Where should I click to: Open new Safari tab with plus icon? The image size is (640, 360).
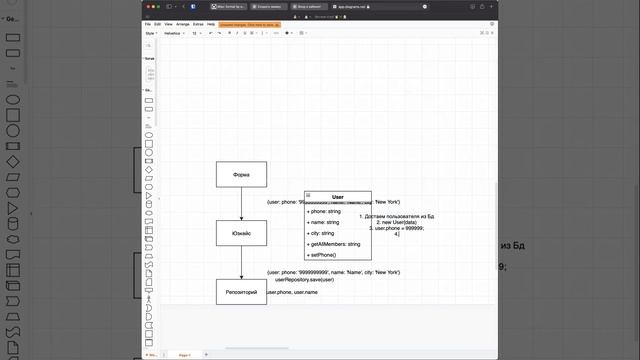click(x=491, y=7)
